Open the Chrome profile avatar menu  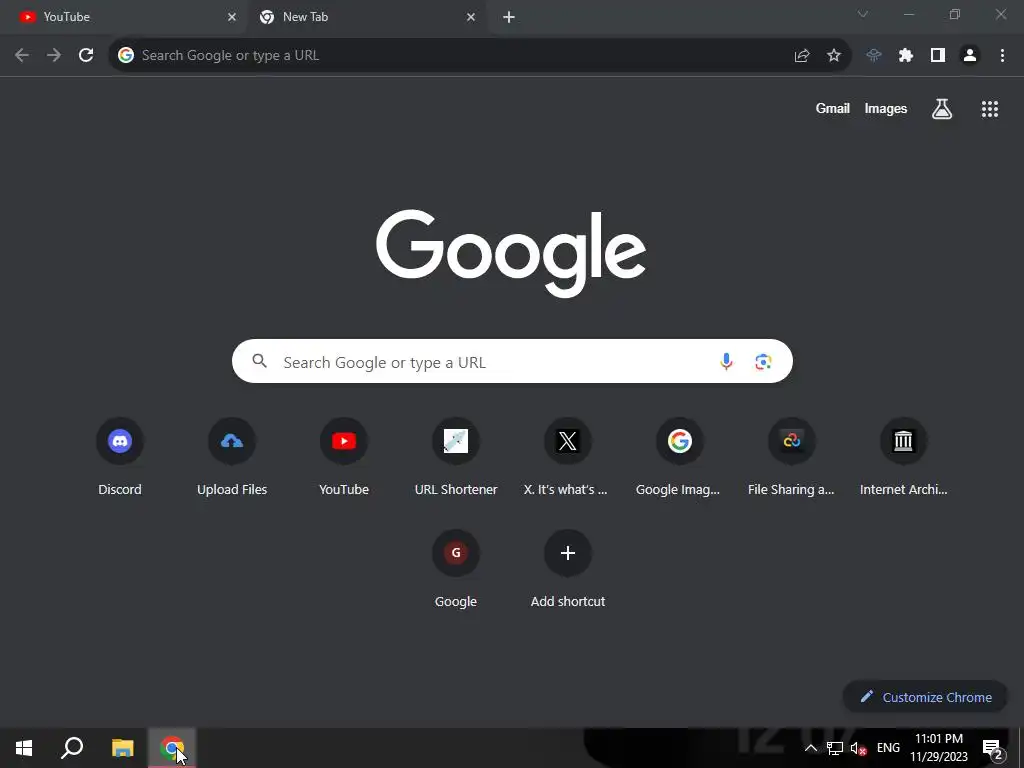click(970, 56)
